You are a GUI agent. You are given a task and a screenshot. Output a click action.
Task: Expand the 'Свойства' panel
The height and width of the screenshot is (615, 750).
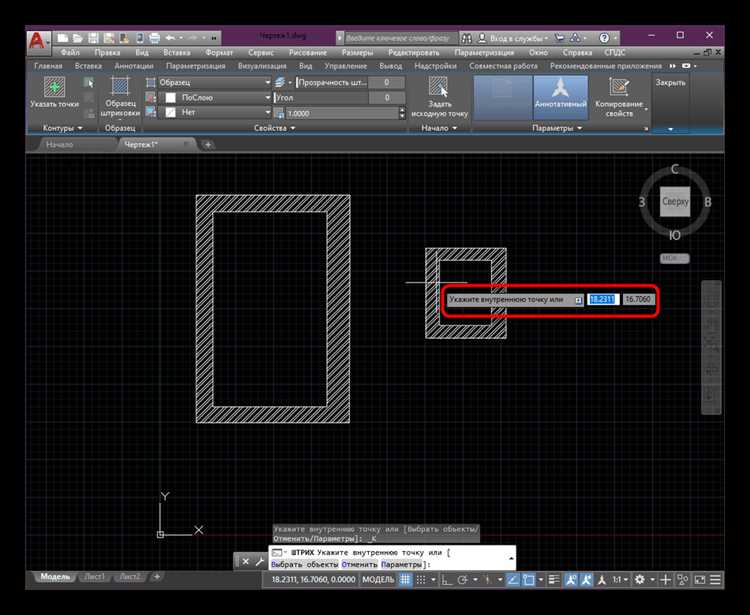275,128
